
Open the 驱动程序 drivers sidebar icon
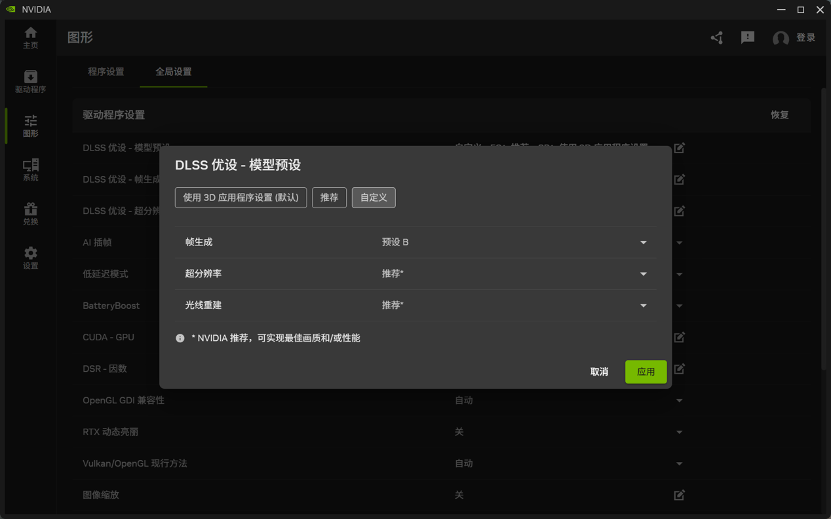[30, 82]
